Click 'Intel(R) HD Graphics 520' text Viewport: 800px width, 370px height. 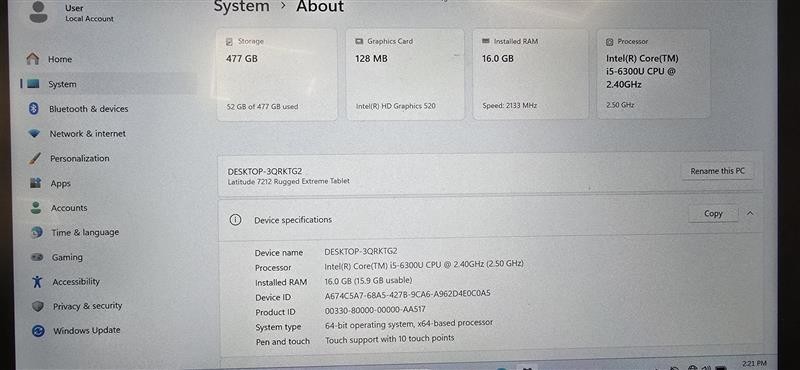coord(396,106)
